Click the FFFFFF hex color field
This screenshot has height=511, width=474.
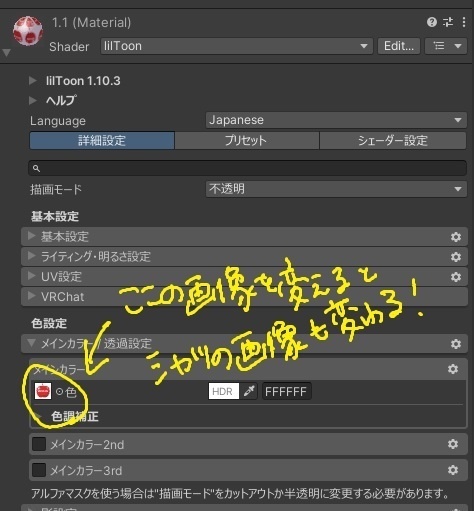(x=287, y=391)
